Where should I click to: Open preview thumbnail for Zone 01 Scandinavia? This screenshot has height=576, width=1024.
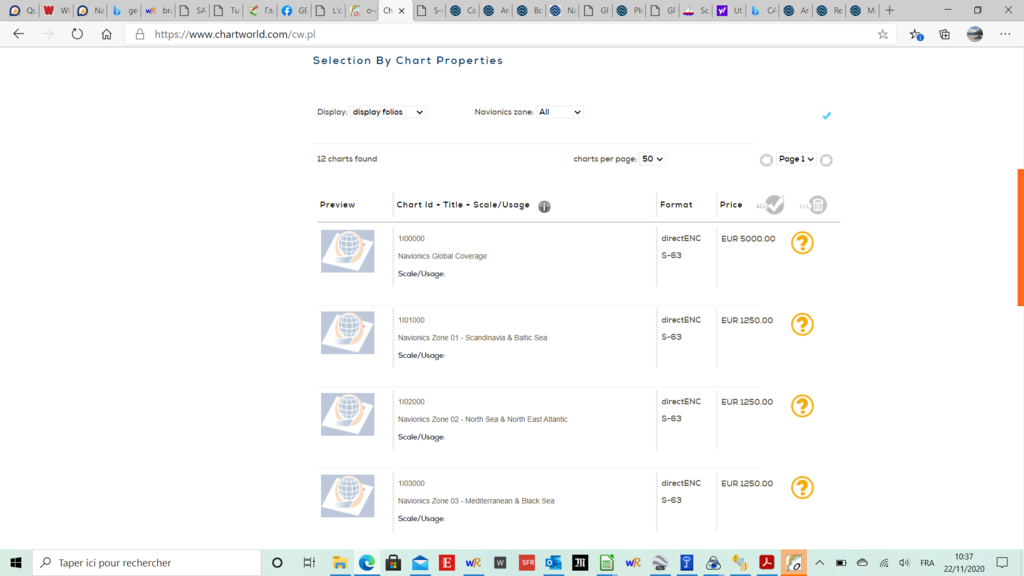point(347,333)
